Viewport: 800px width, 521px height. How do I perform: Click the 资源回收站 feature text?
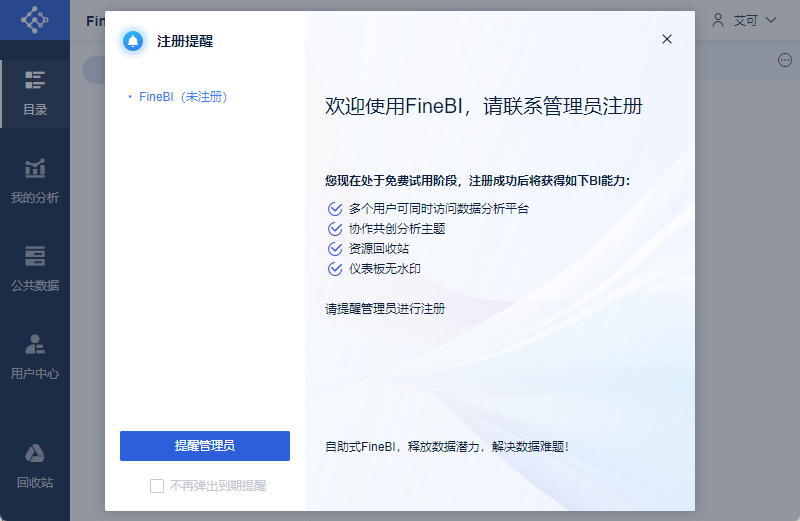(379, 249)
